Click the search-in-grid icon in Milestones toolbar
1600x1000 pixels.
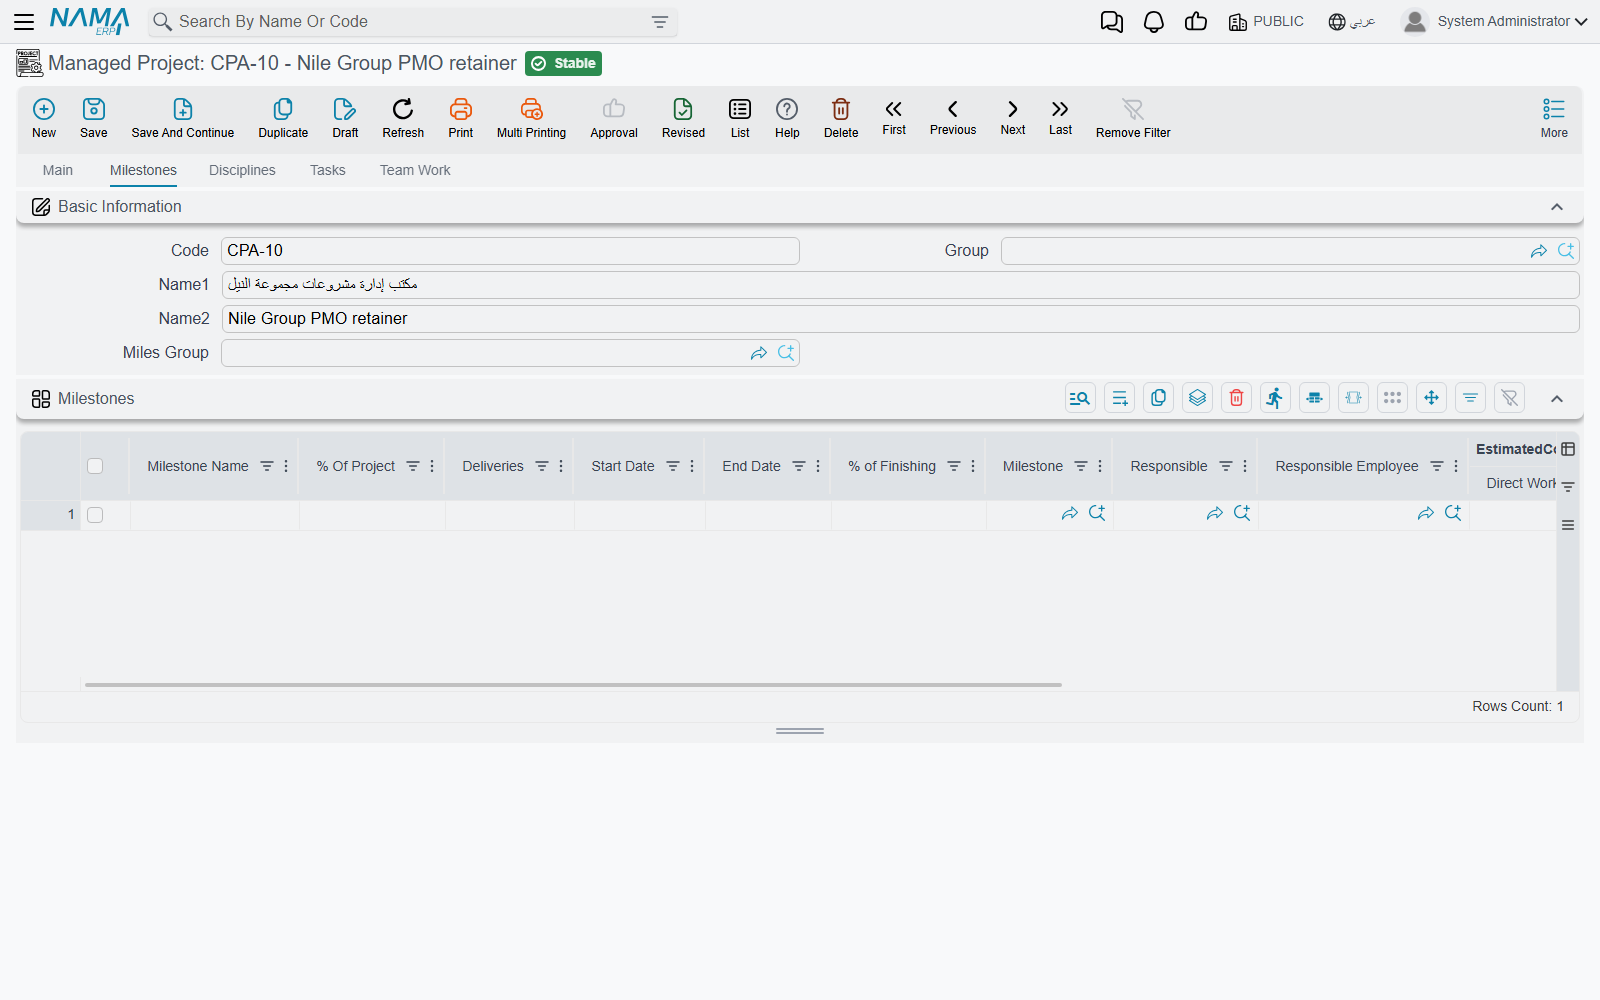[1080, 398]
